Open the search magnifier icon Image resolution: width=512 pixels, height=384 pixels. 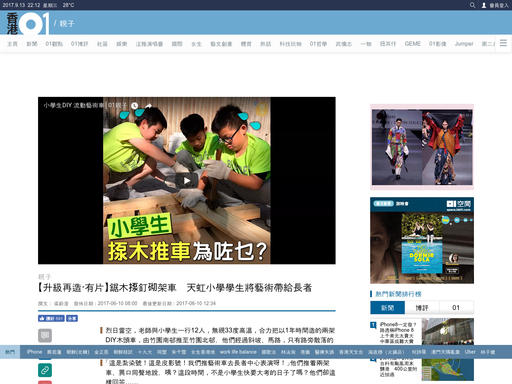(472, 5)
